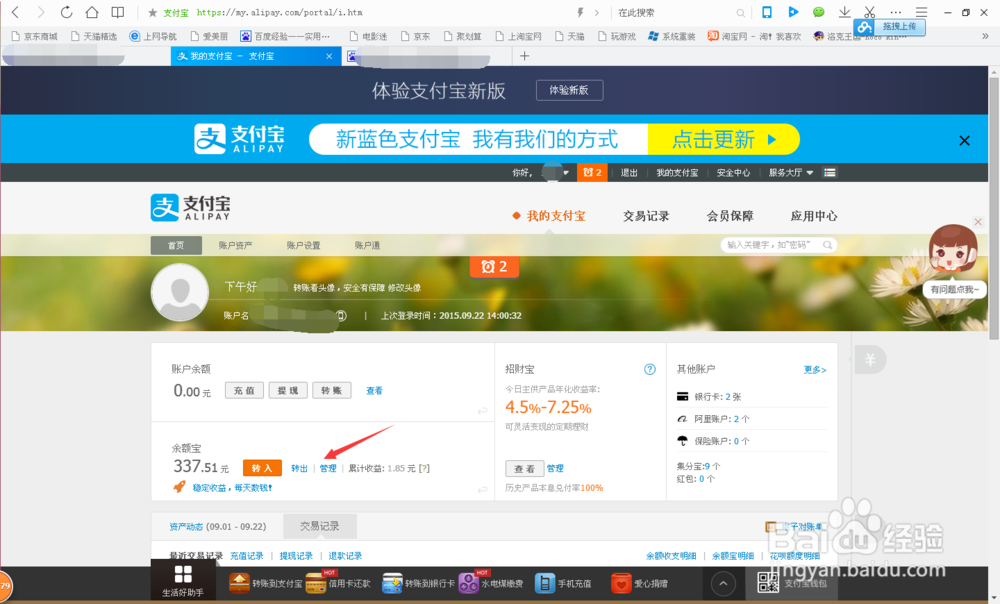Click the large alarm reminder badge on banner
The height and width of the screenshot is (604, 1000).
pos(494,266)
